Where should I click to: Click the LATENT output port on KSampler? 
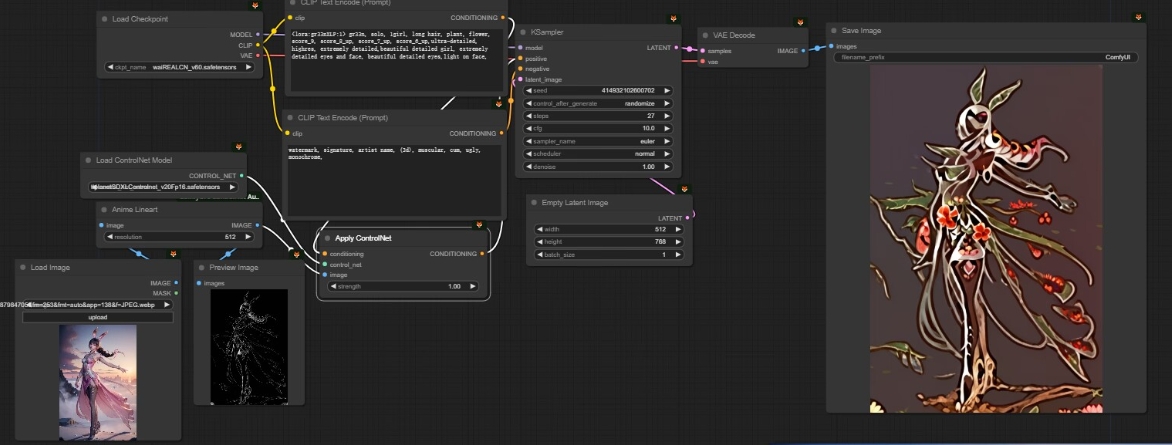pos(676,47)
